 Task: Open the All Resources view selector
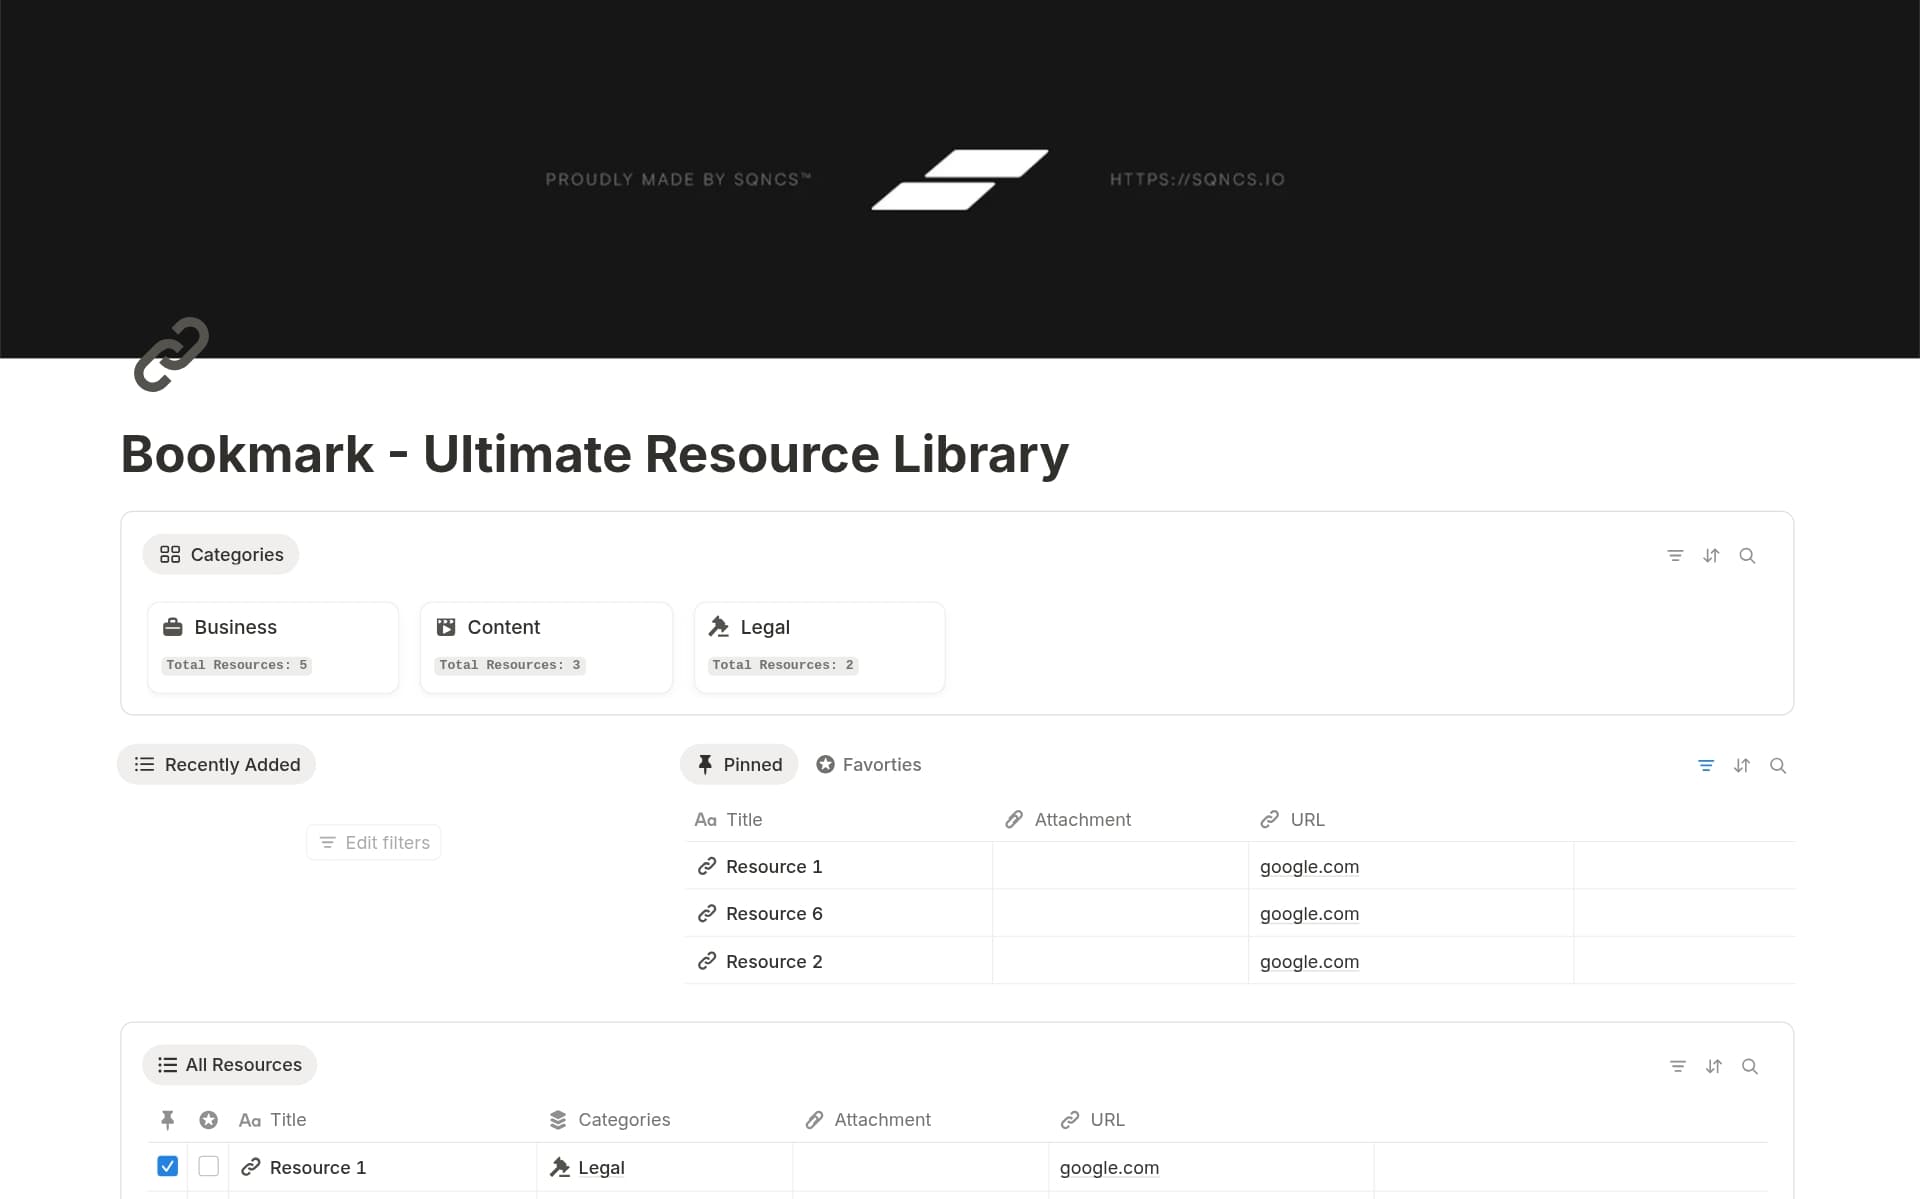pyautogui.click(x=229, y=1064)
